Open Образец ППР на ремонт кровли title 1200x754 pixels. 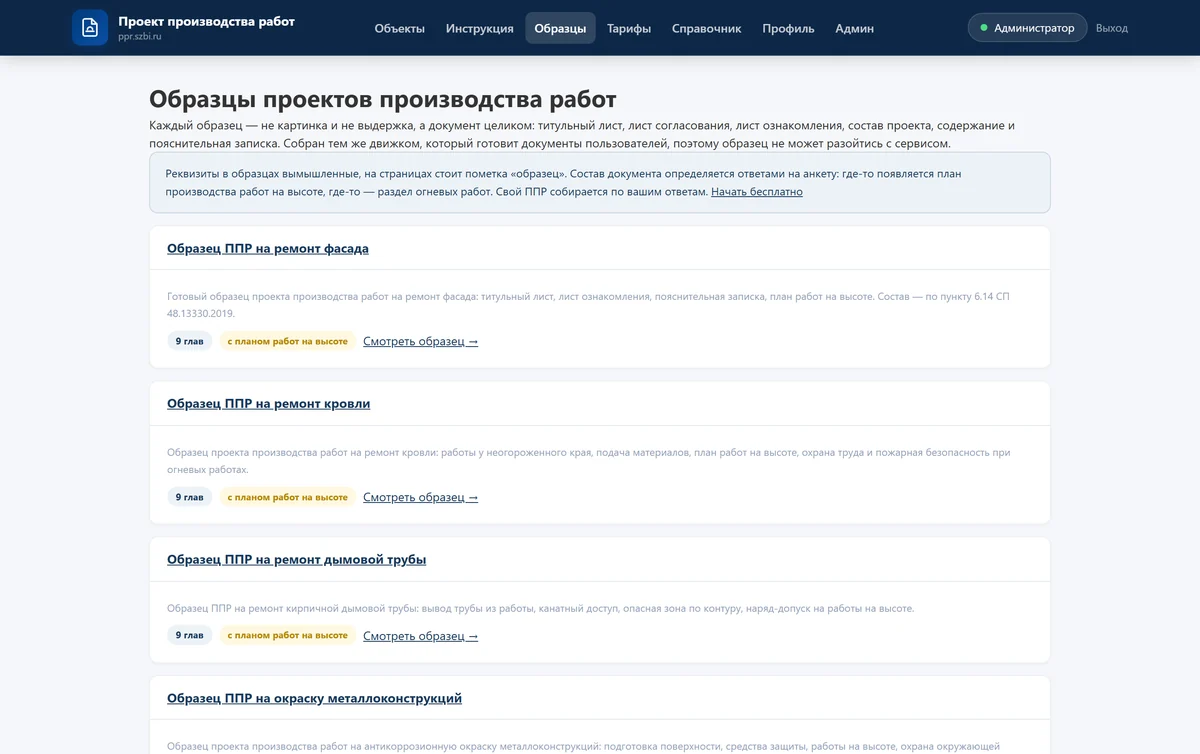269,404
